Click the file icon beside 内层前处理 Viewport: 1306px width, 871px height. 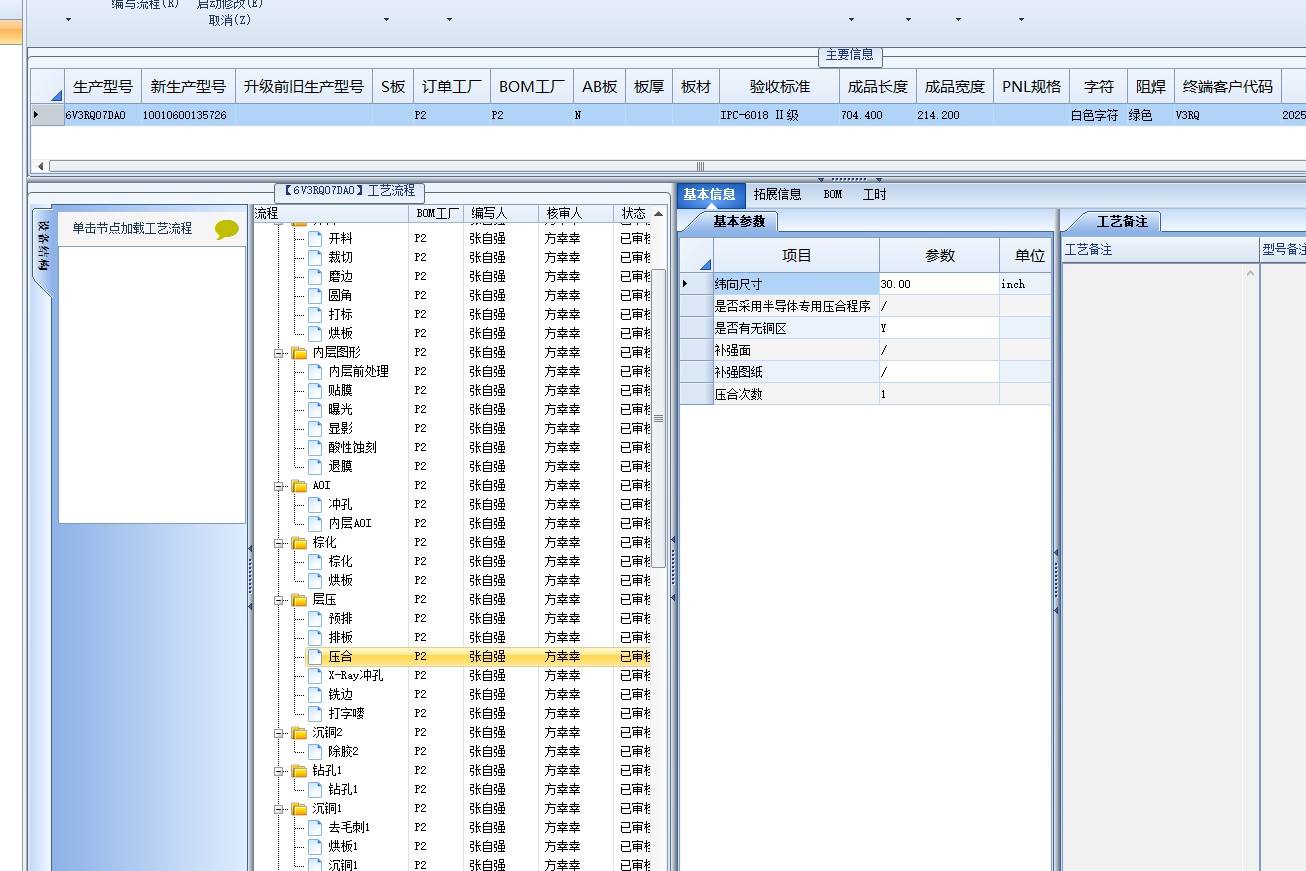click(315, 371)
